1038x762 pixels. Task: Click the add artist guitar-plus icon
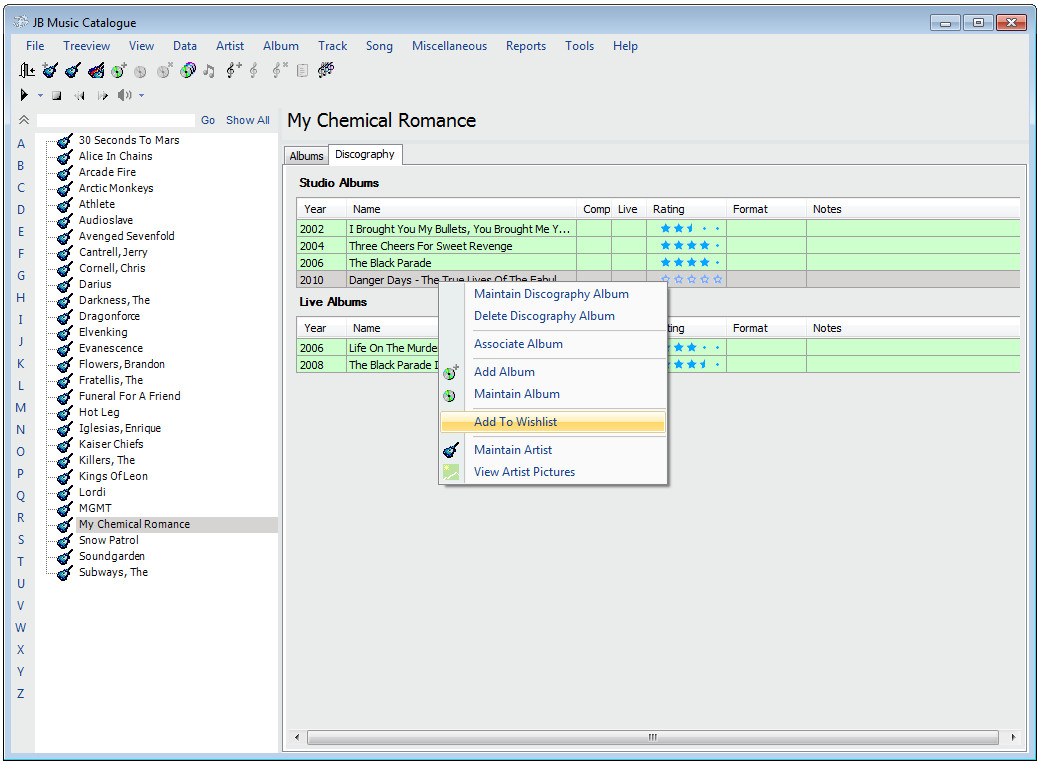[50, 70]
